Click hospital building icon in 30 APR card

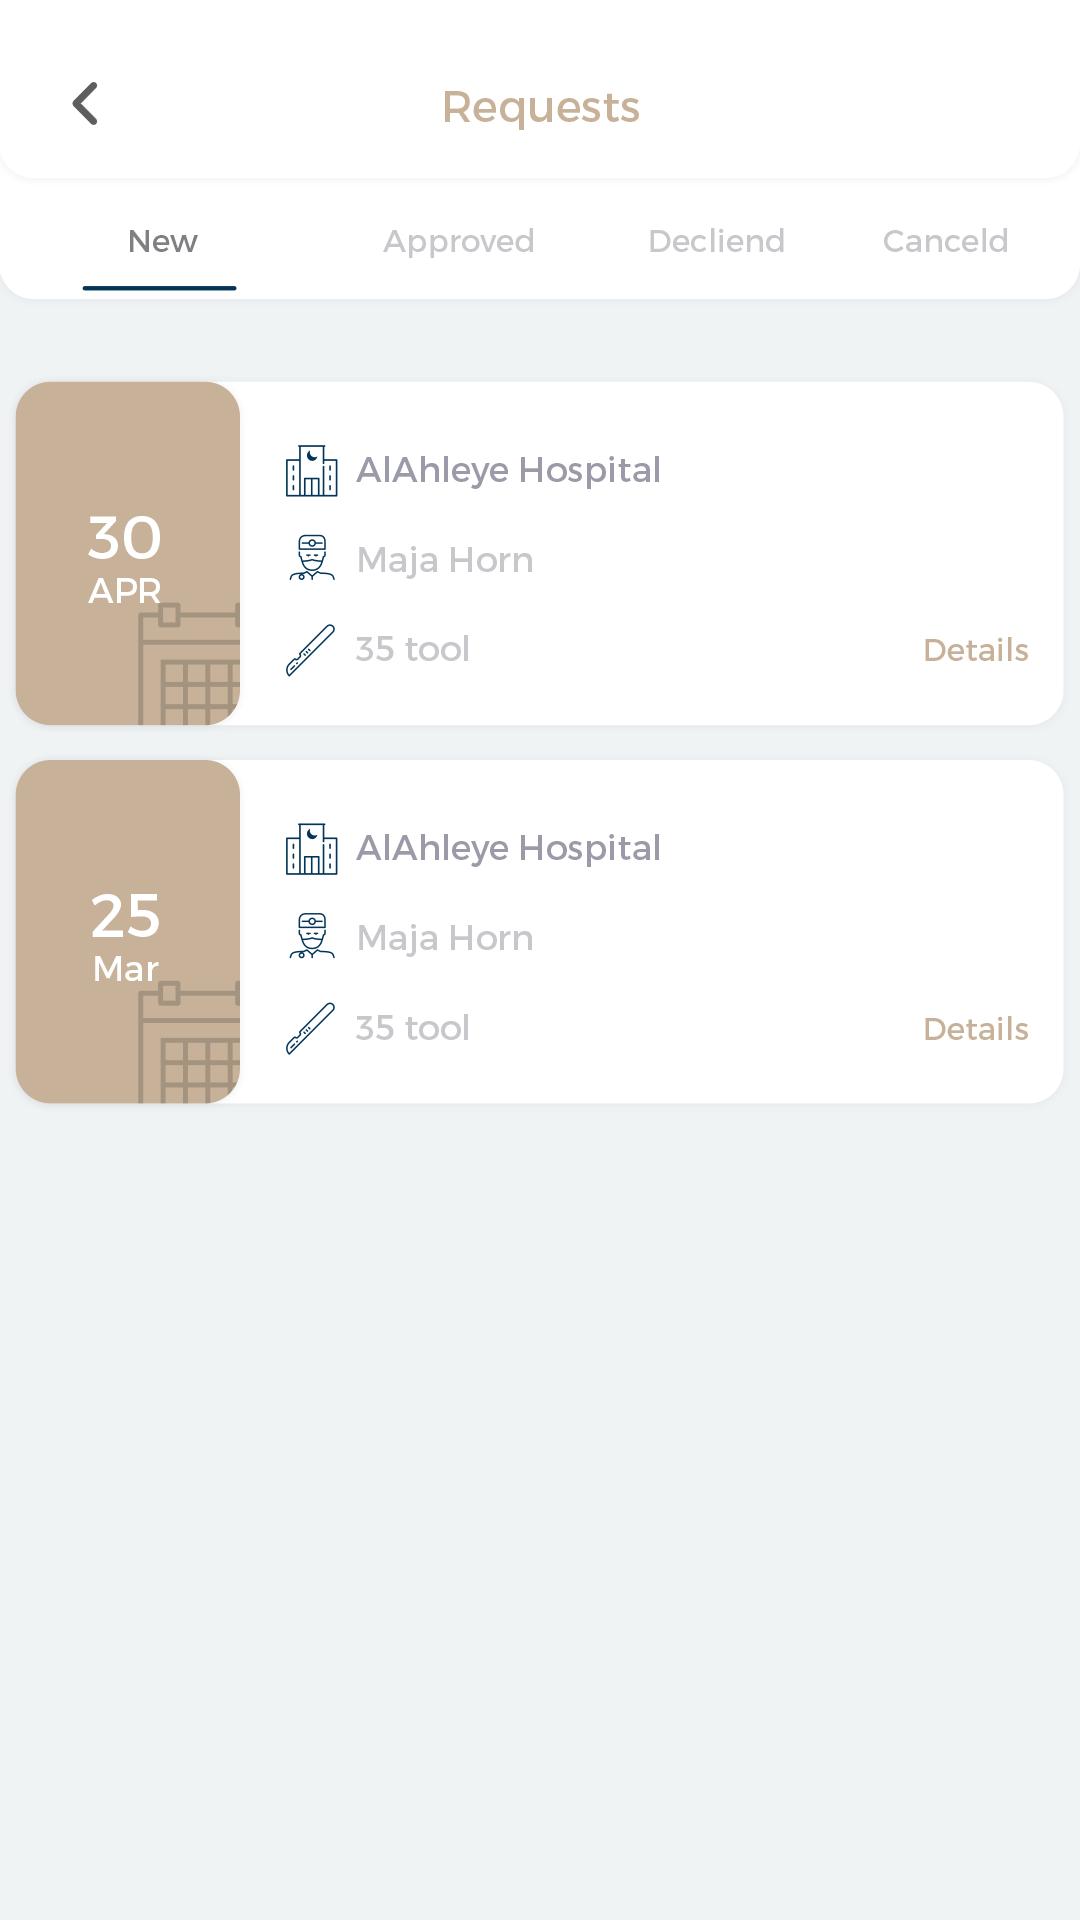click(x=311, y=470)
